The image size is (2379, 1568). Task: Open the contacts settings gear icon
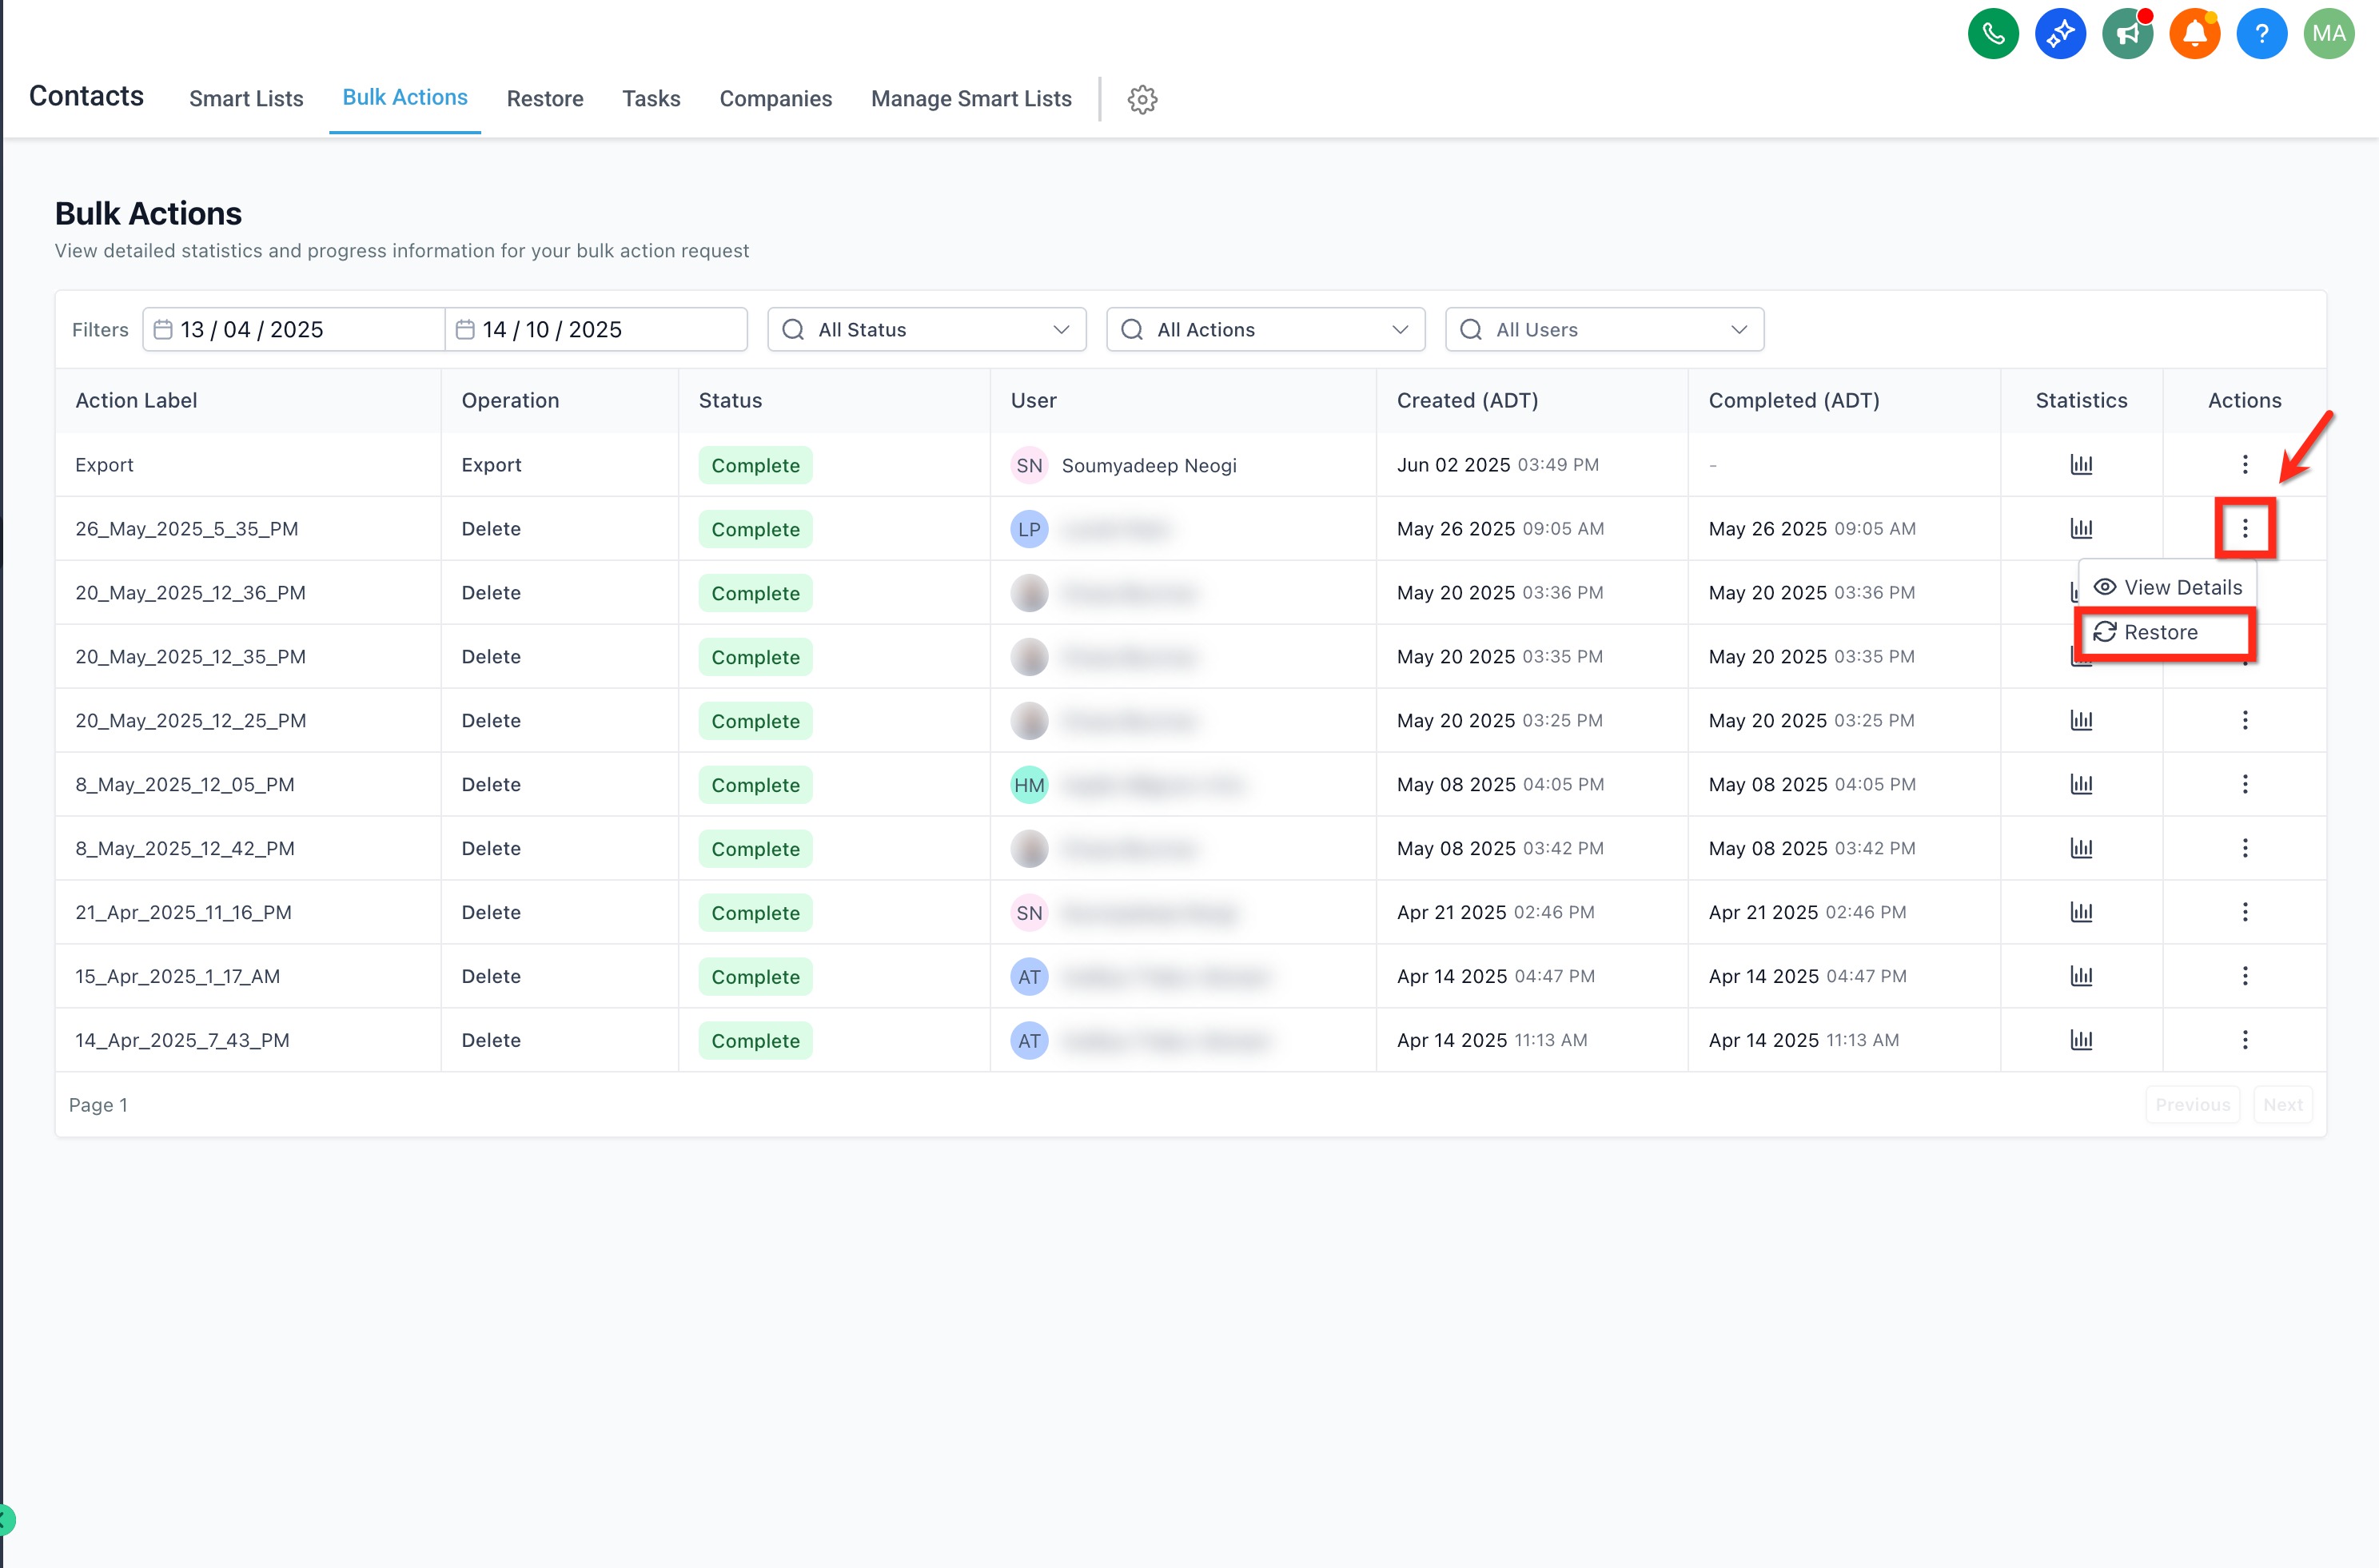click(1142, 99)
